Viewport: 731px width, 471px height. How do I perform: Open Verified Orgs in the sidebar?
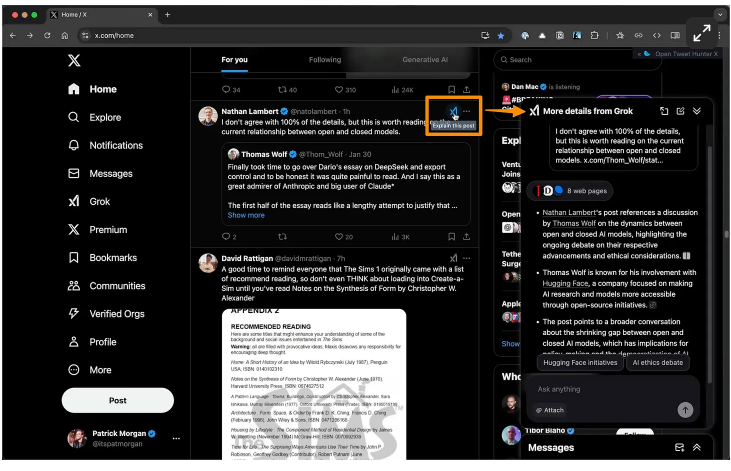click(106, 314)
